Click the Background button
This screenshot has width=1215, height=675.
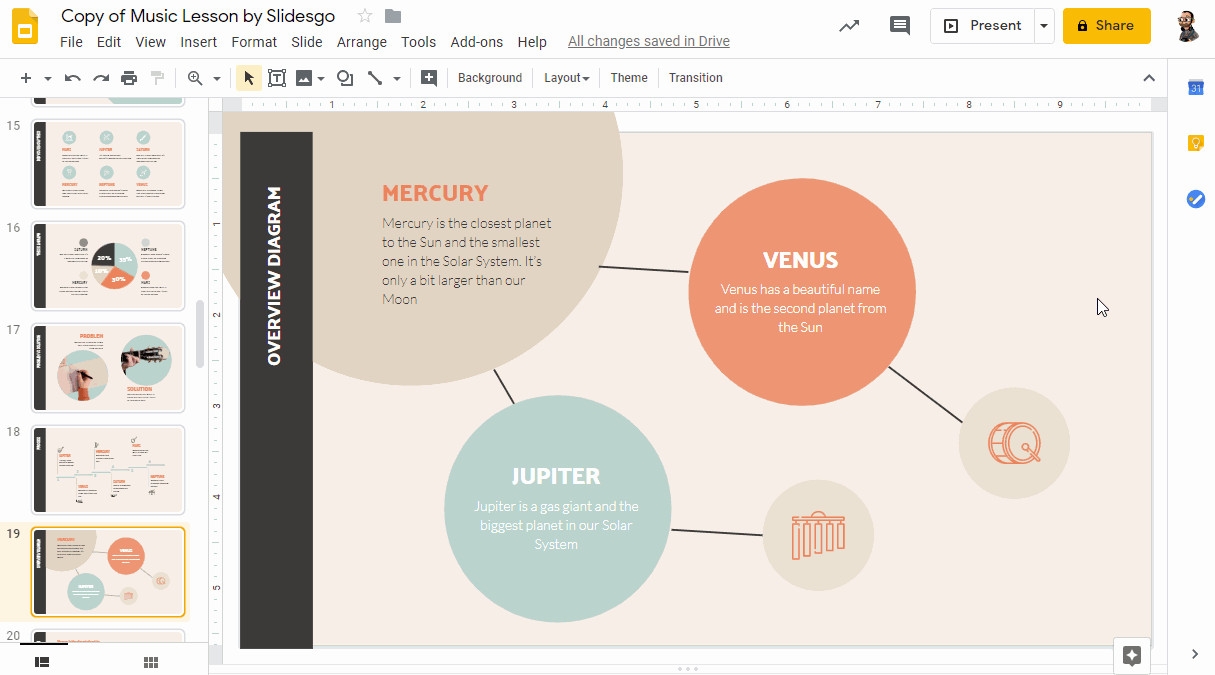coord(490,78)
